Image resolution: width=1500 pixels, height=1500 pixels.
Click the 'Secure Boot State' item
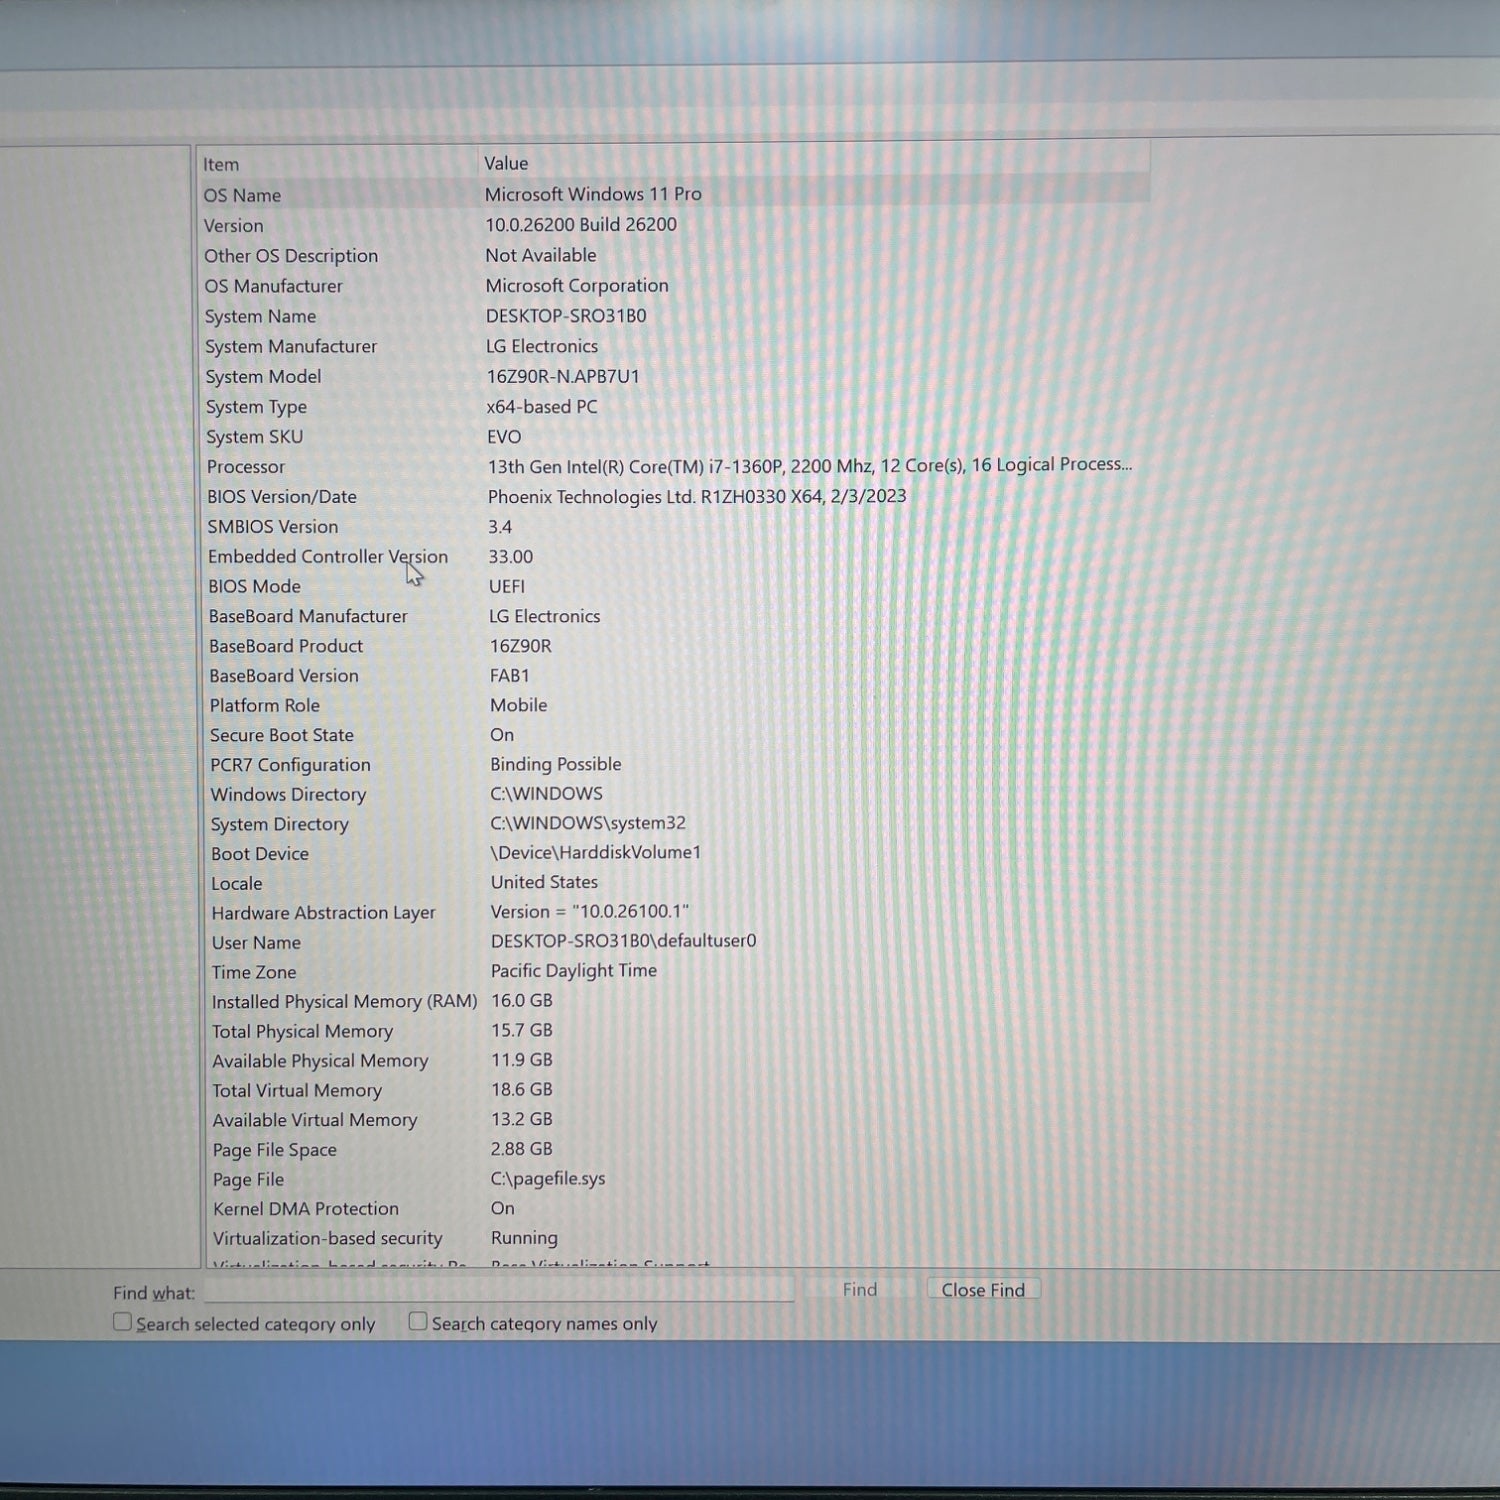point(282,735)
